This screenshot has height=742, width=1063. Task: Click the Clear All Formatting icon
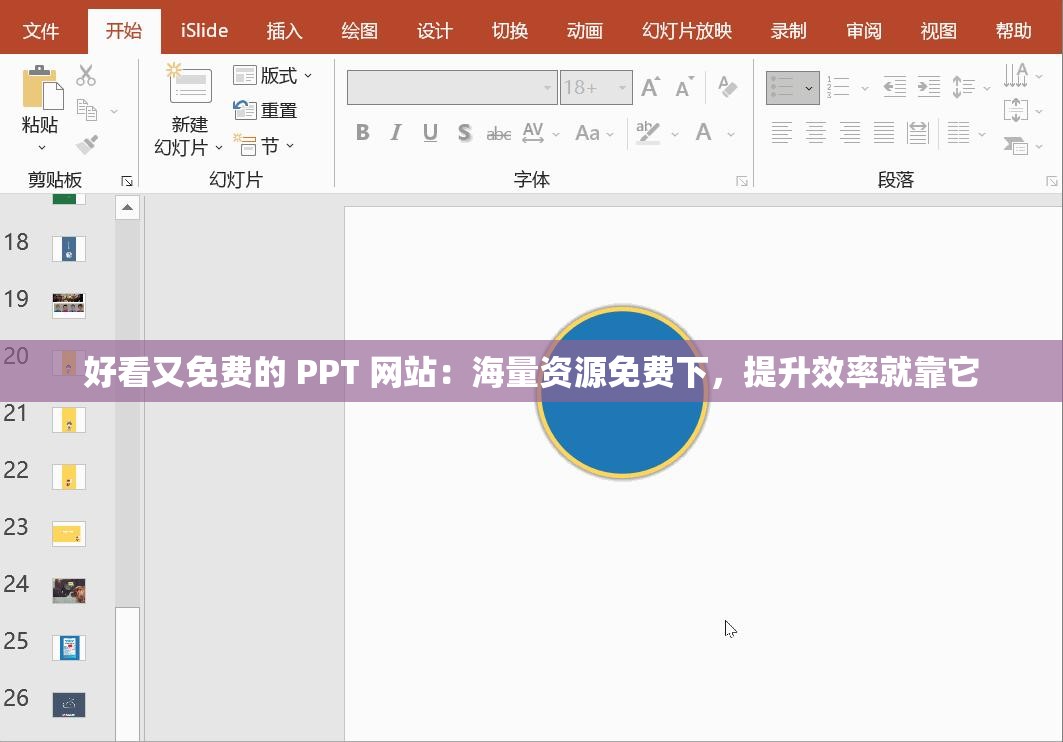tap(727, 87)
